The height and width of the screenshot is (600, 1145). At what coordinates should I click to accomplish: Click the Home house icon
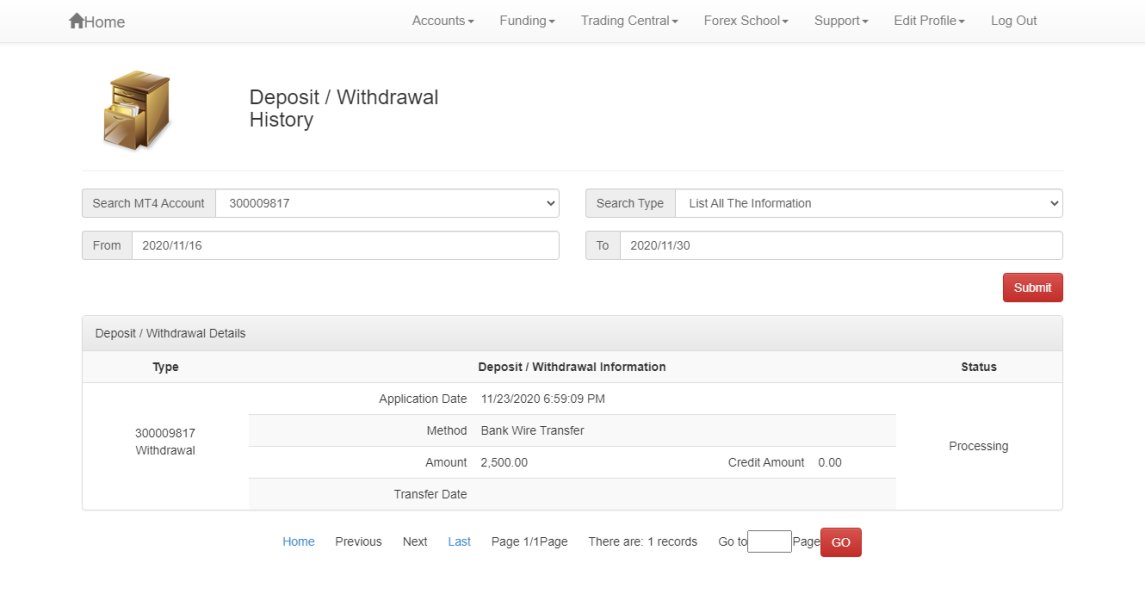coord(76,21)
